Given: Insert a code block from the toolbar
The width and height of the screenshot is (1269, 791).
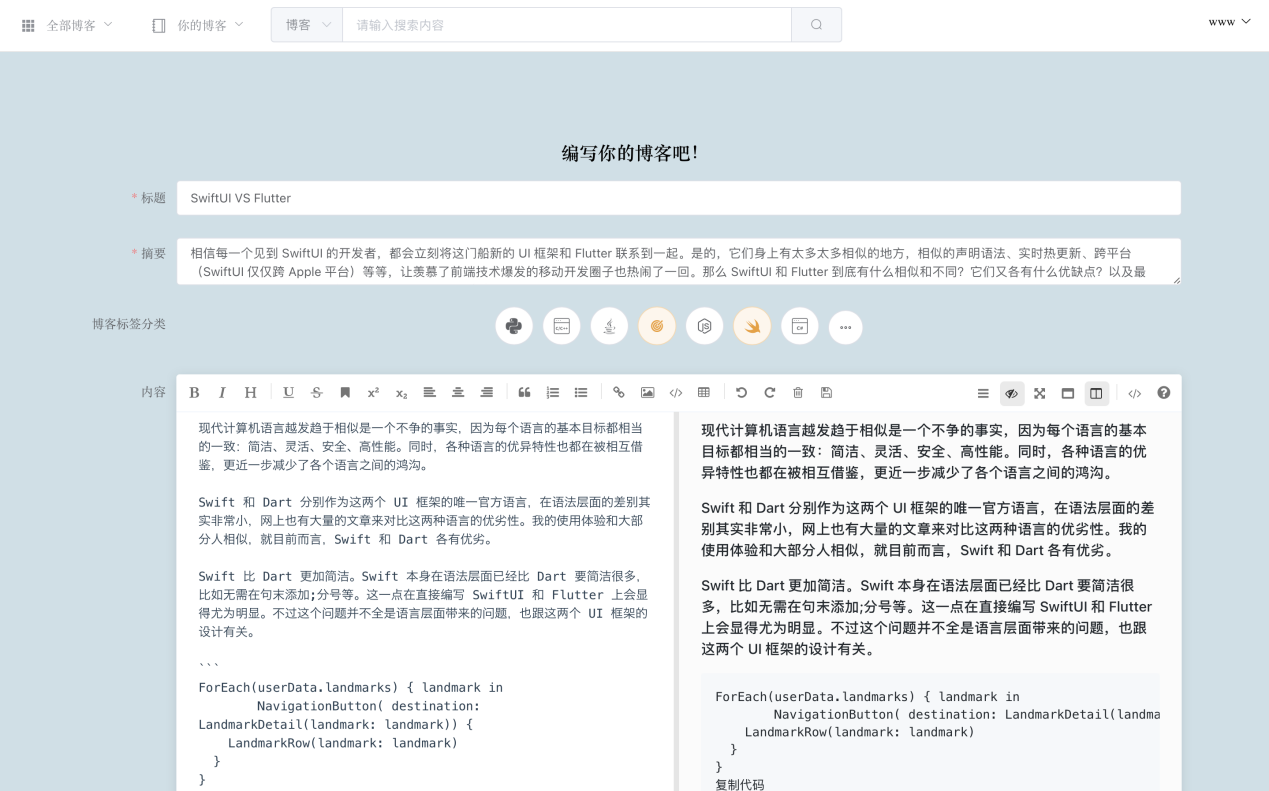Looking at the screenshot, I should pos(675,393).
